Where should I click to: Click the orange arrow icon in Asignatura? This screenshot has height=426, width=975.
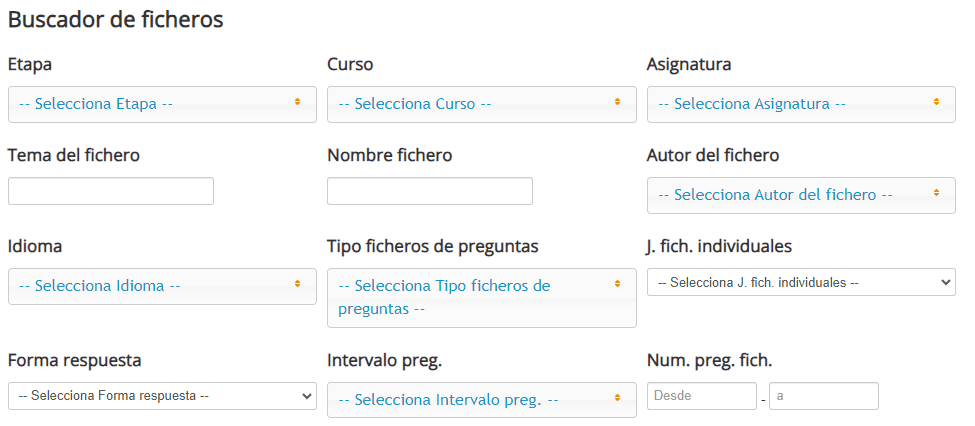click(x=937, y=102)
